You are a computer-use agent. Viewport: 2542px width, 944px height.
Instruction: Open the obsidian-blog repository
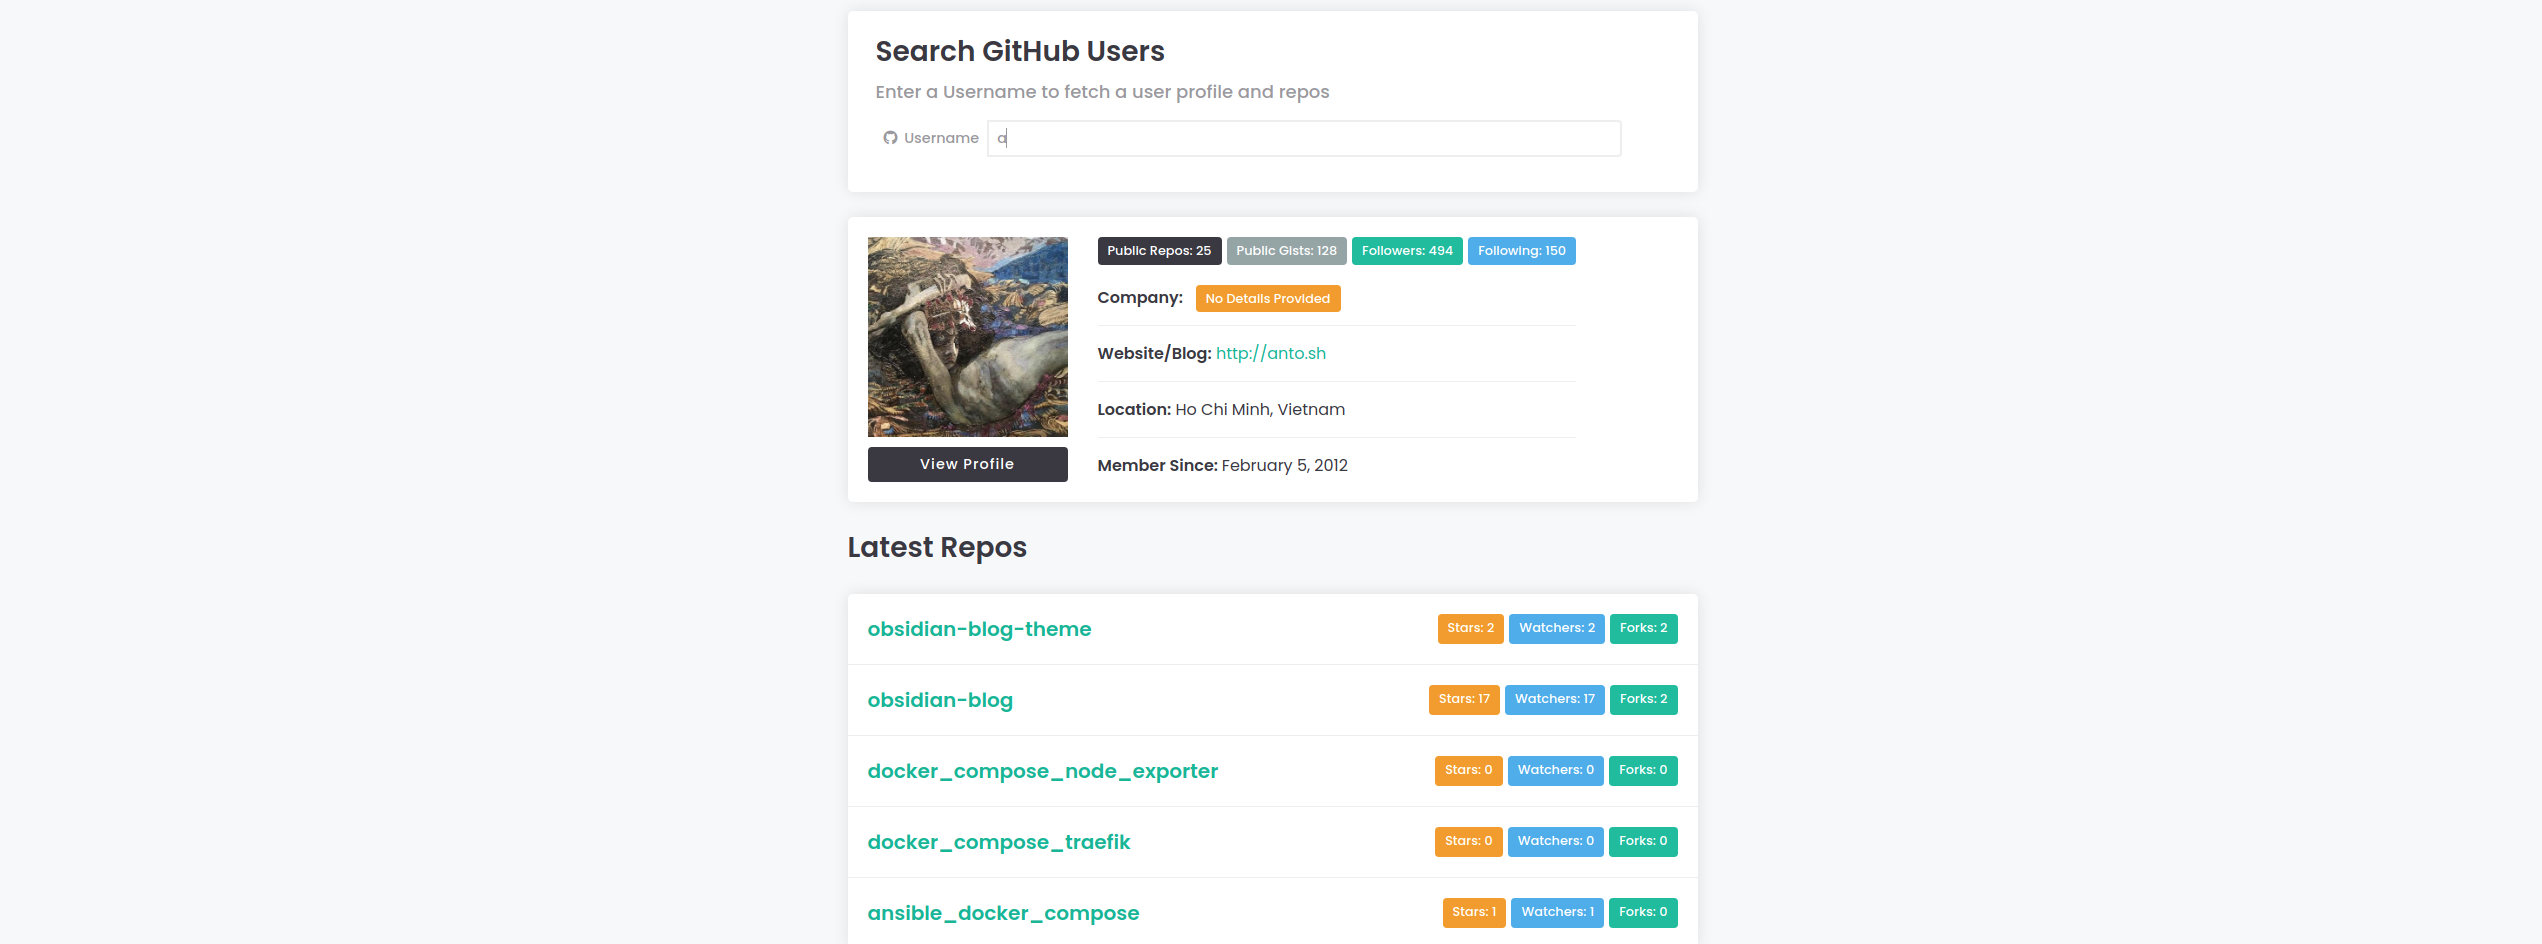(939, 700)
